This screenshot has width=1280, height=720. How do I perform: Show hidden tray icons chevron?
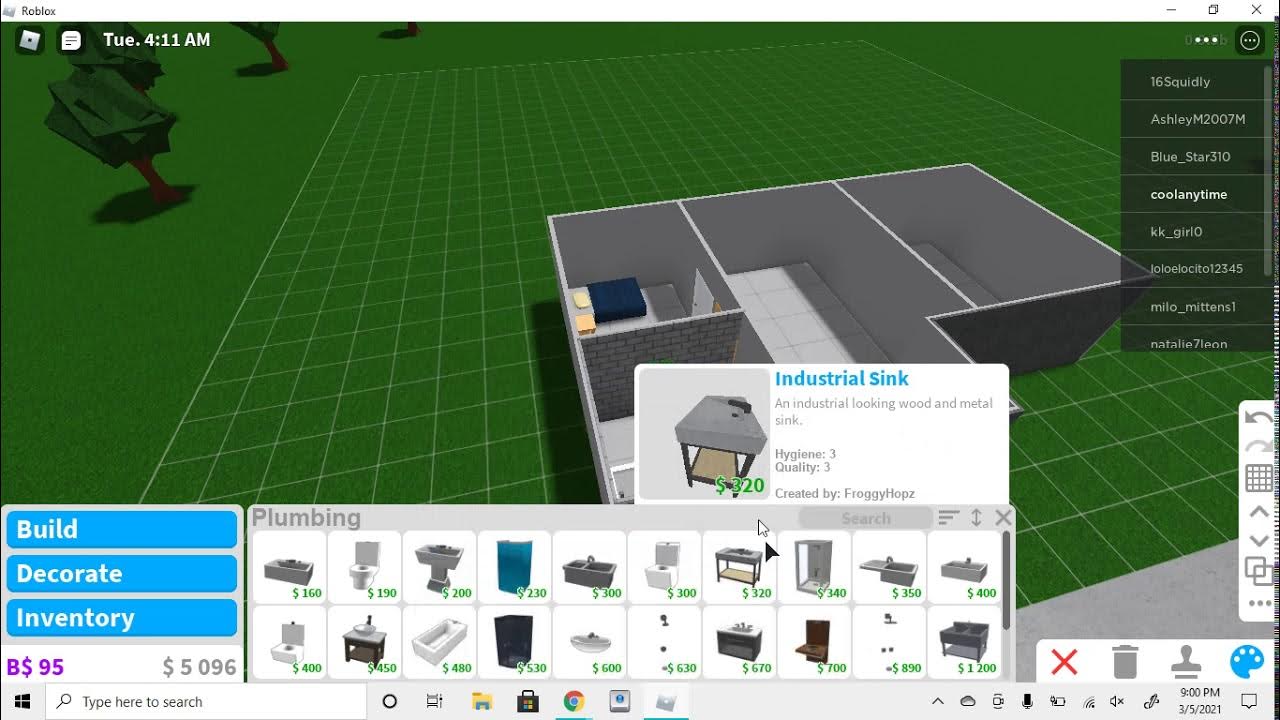click(938, 702)
